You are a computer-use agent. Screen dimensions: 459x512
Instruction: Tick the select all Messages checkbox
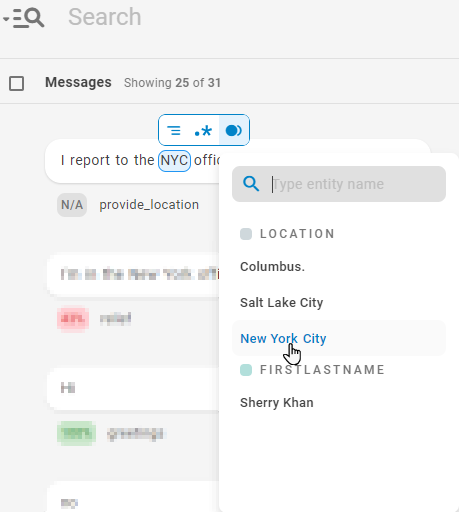click(x=16, y=83)
